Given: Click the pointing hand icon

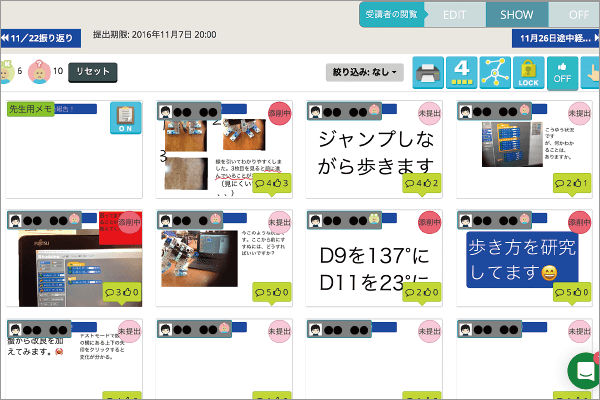Looking at the screenshot, I should [x=590, y=74].
